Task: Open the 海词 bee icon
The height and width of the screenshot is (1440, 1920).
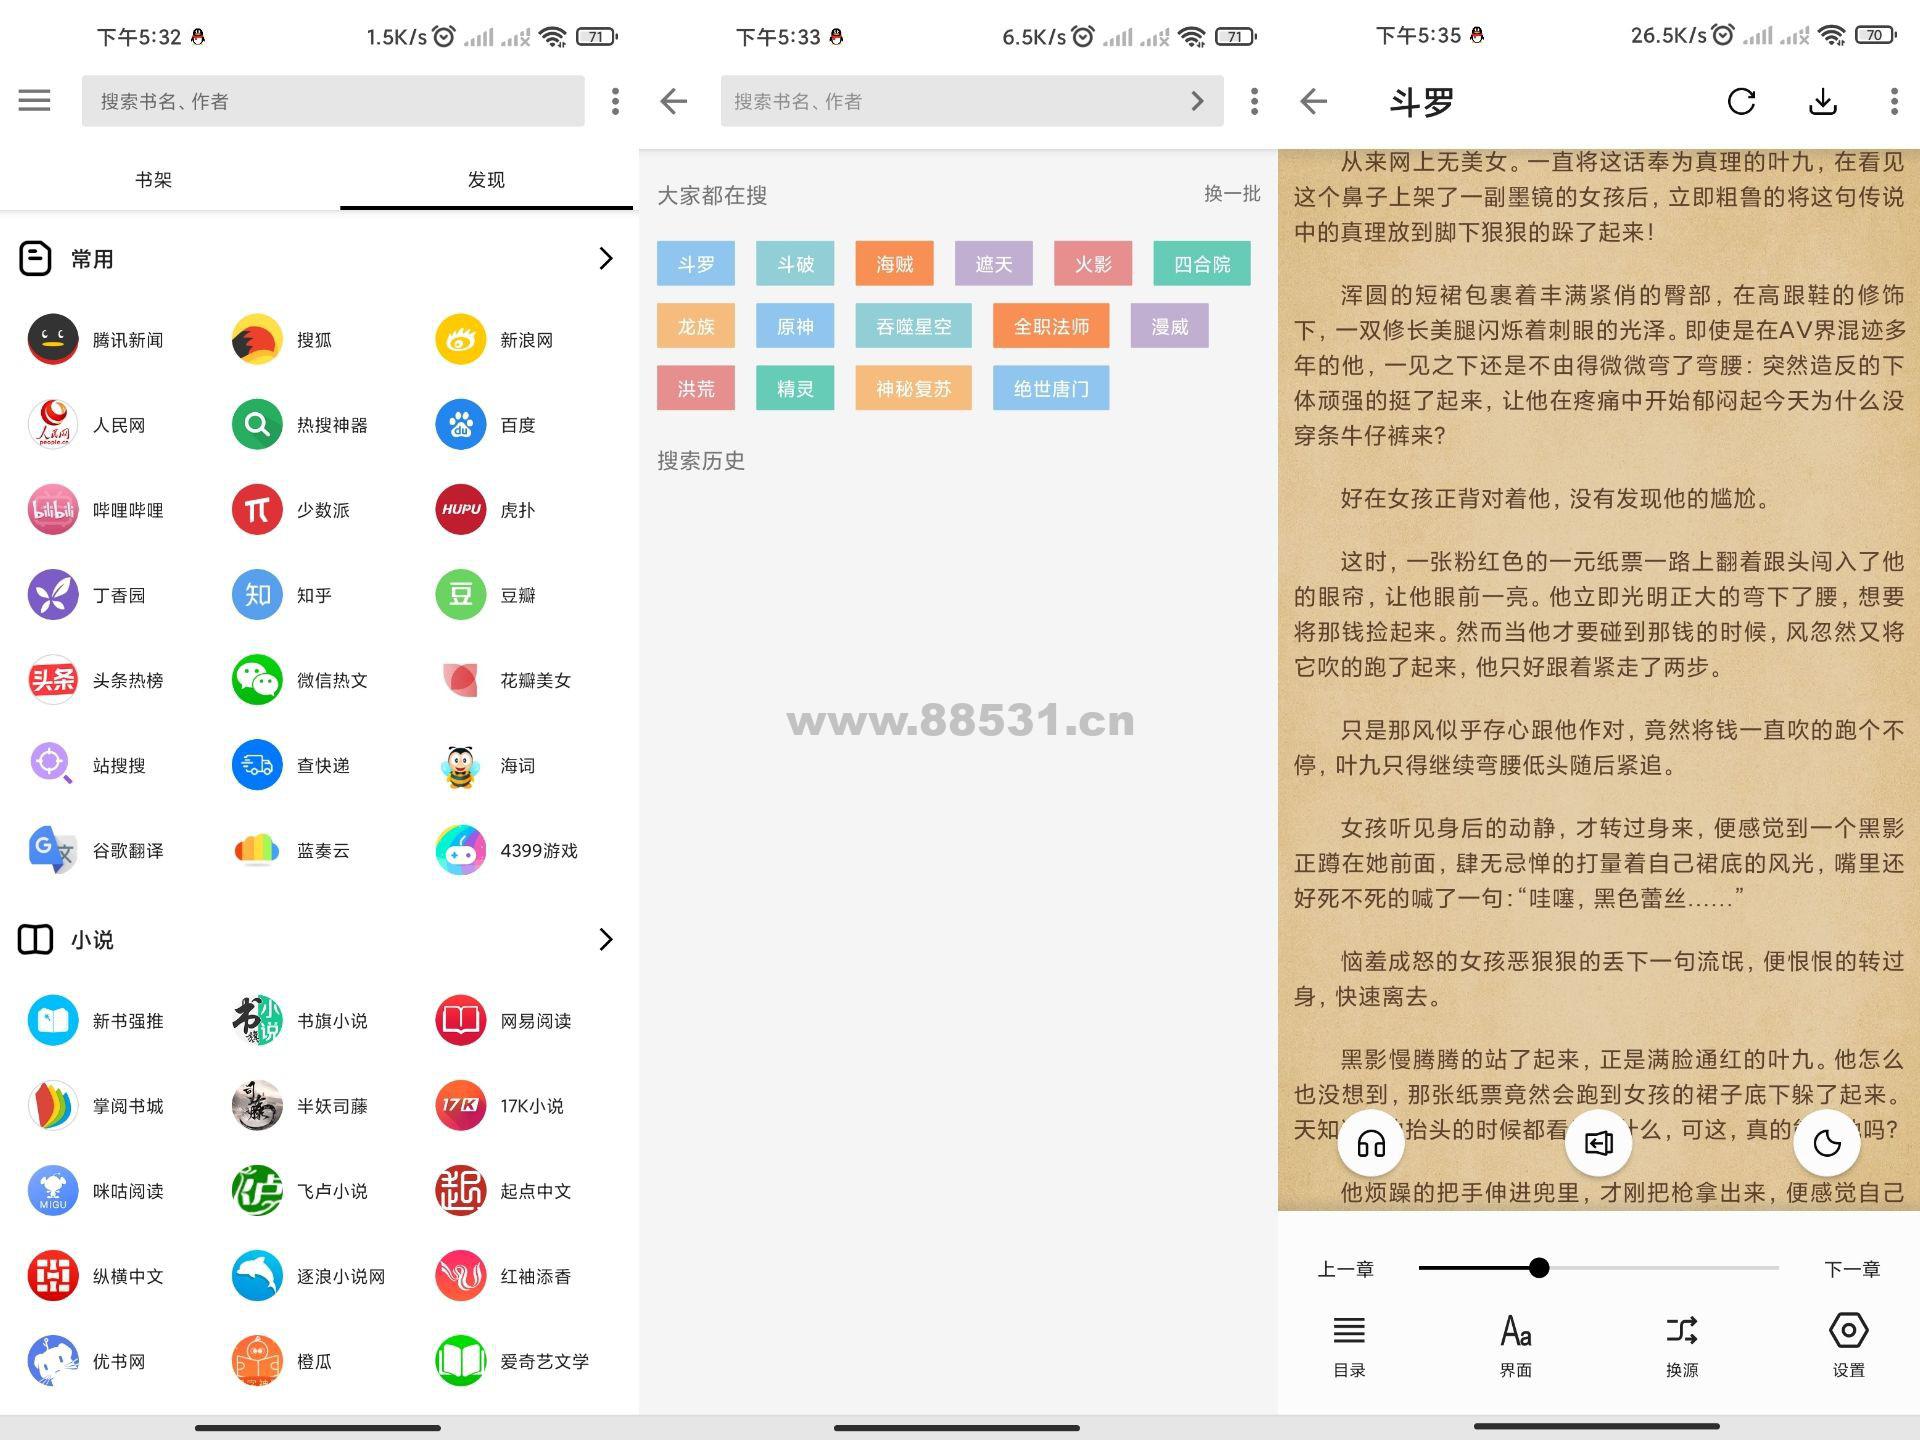Action: click(461, 765)
